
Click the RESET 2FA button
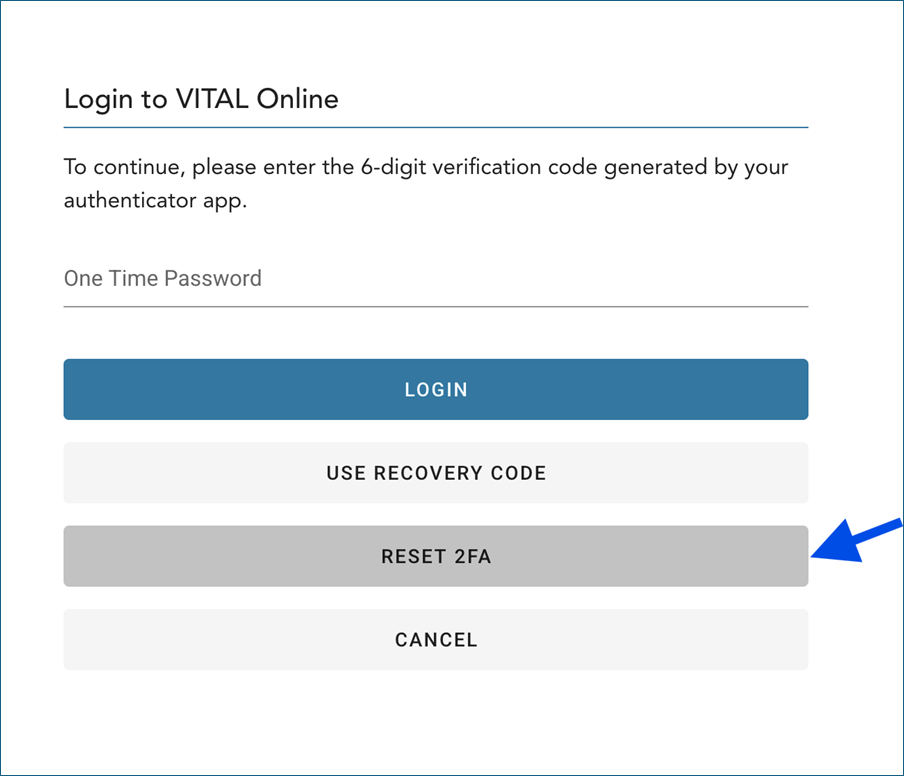tap(435, 556)
